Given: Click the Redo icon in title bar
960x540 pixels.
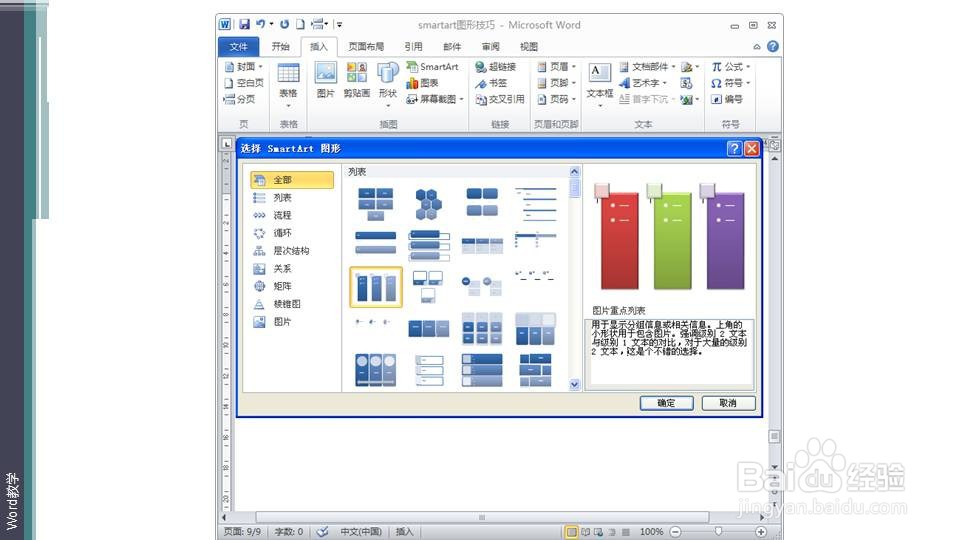Looking at the screenshot, I should pos(284,24).
